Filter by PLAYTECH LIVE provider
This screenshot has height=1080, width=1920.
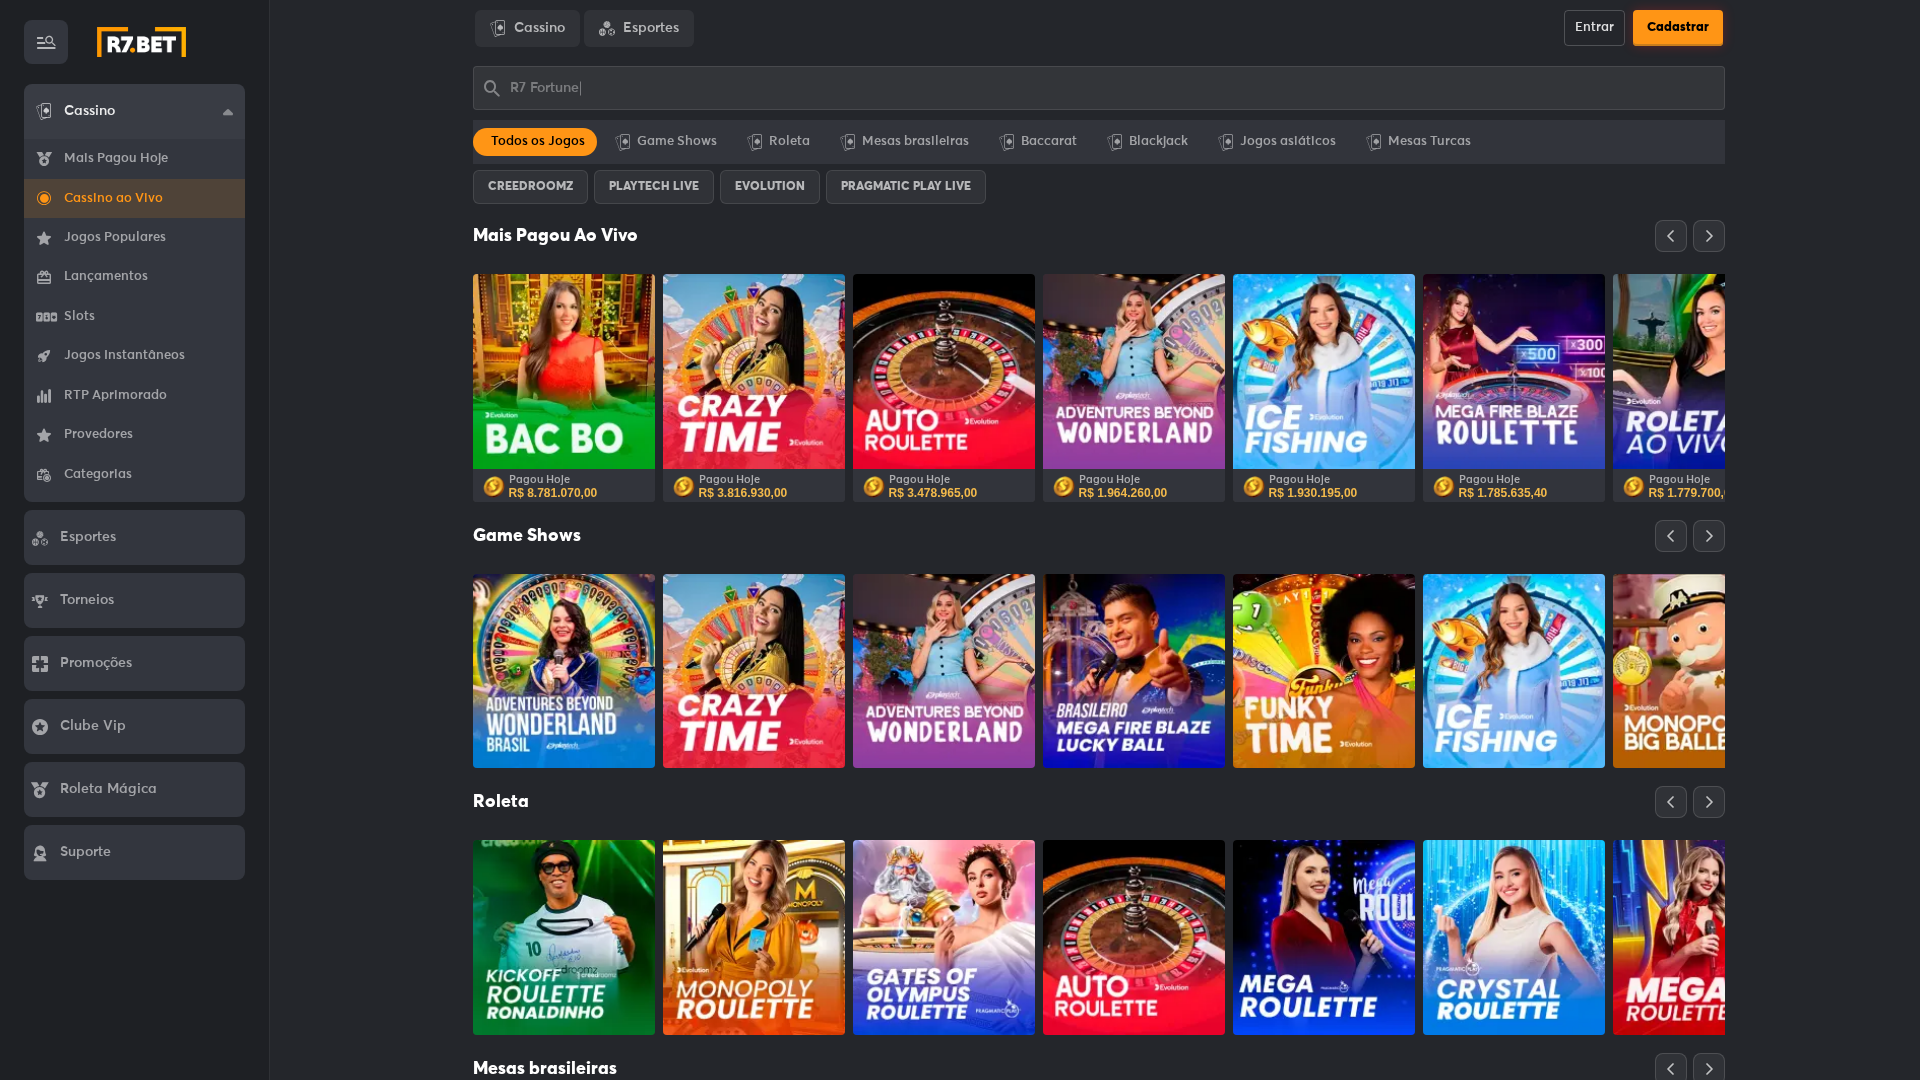(x=654, y=187)
